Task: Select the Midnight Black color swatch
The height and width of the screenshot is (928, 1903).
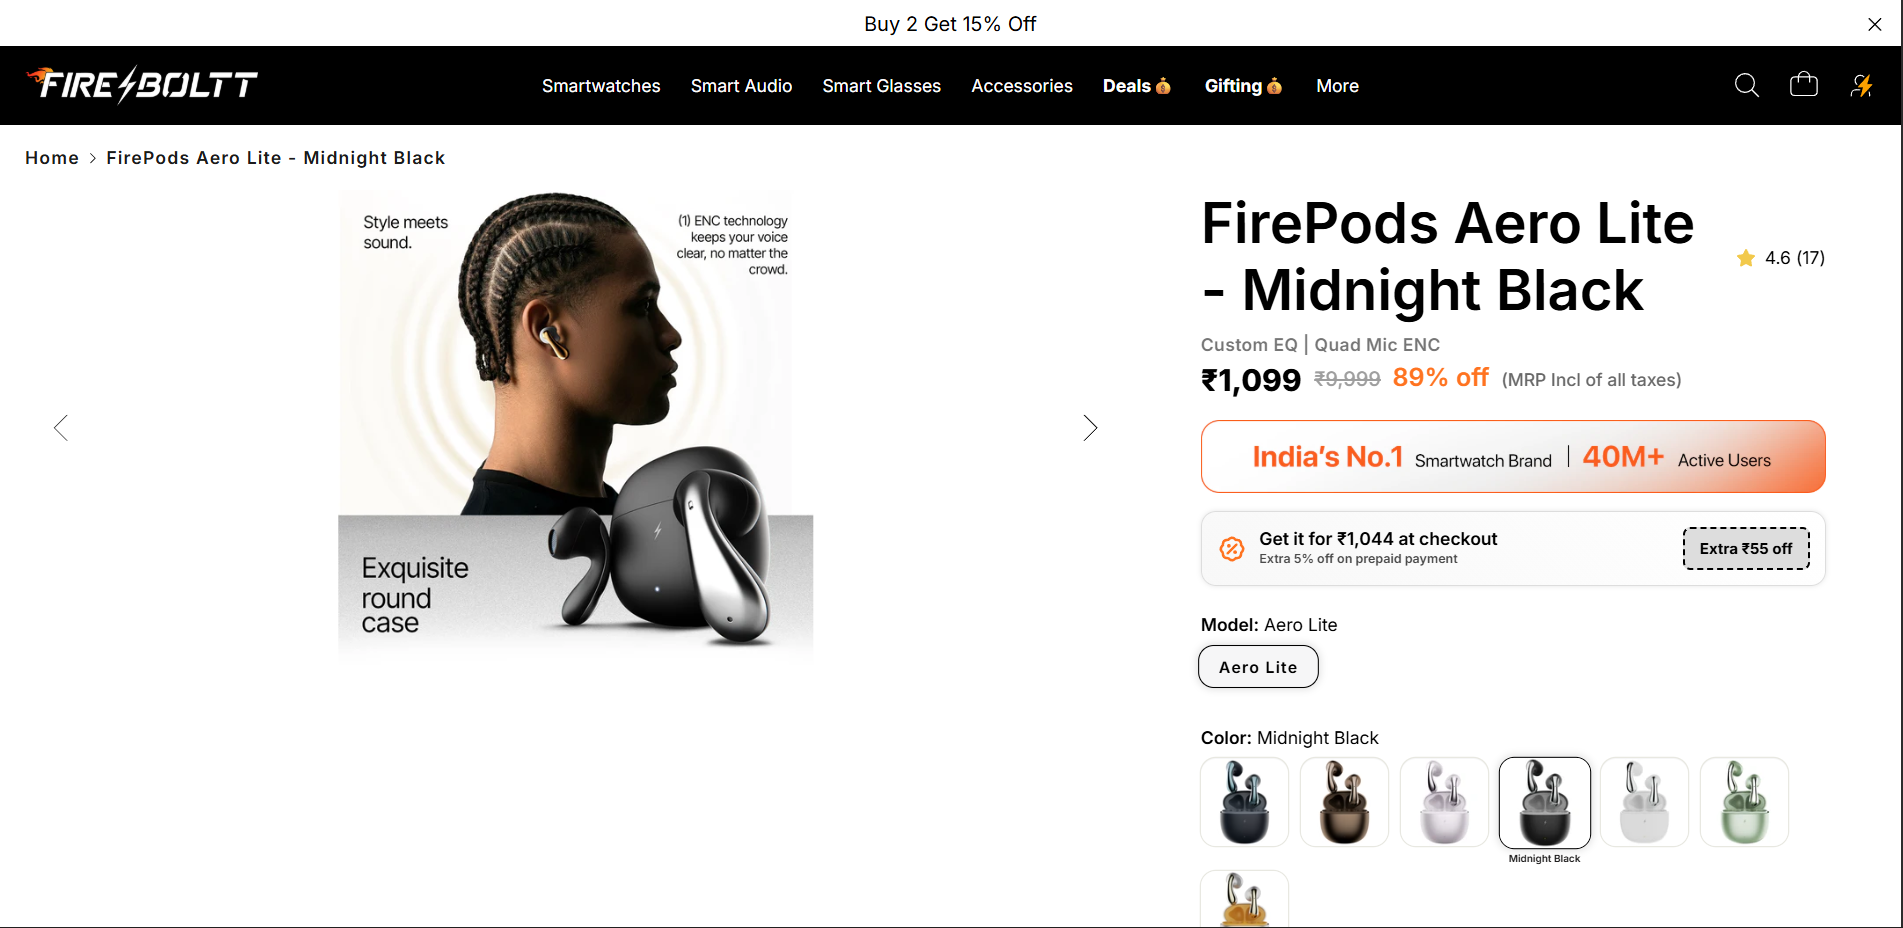Action: tap(1544, 803)
